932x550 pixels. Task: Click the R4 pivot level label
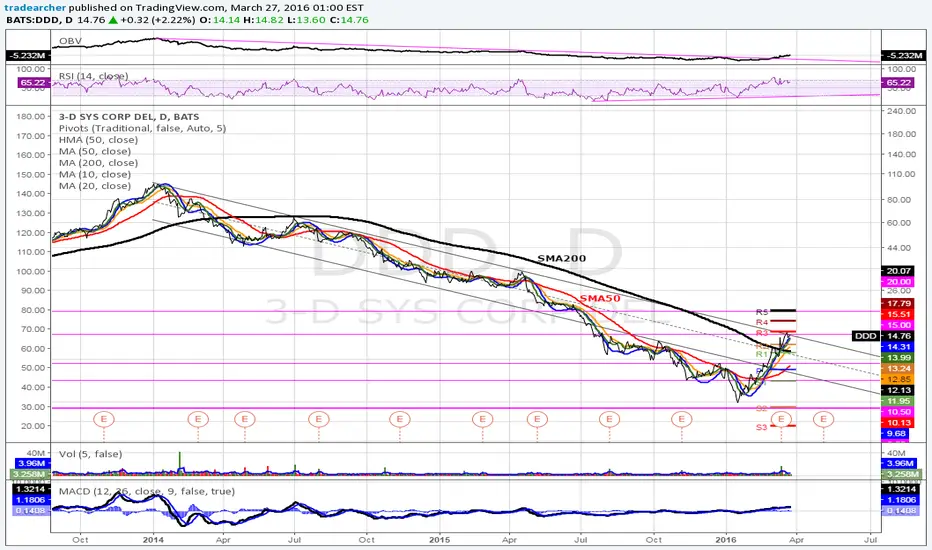tap(762, 322)
